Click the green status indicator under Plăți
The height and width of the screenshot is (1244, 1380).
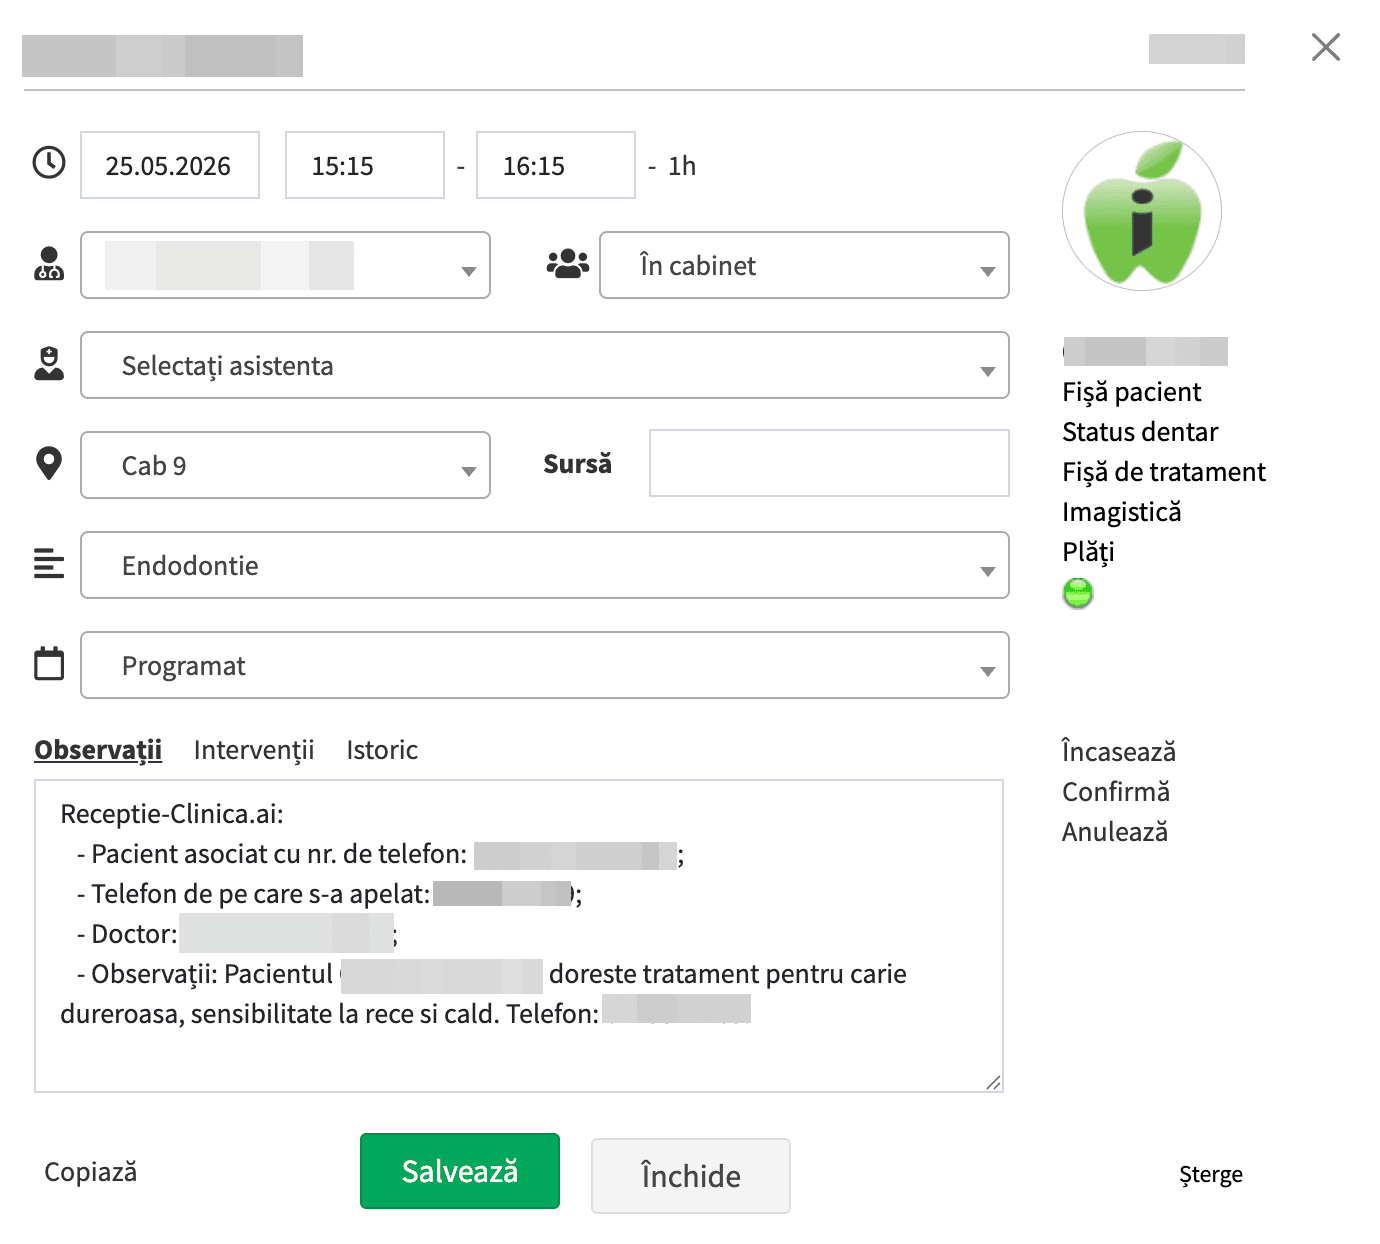point(1078,593)
